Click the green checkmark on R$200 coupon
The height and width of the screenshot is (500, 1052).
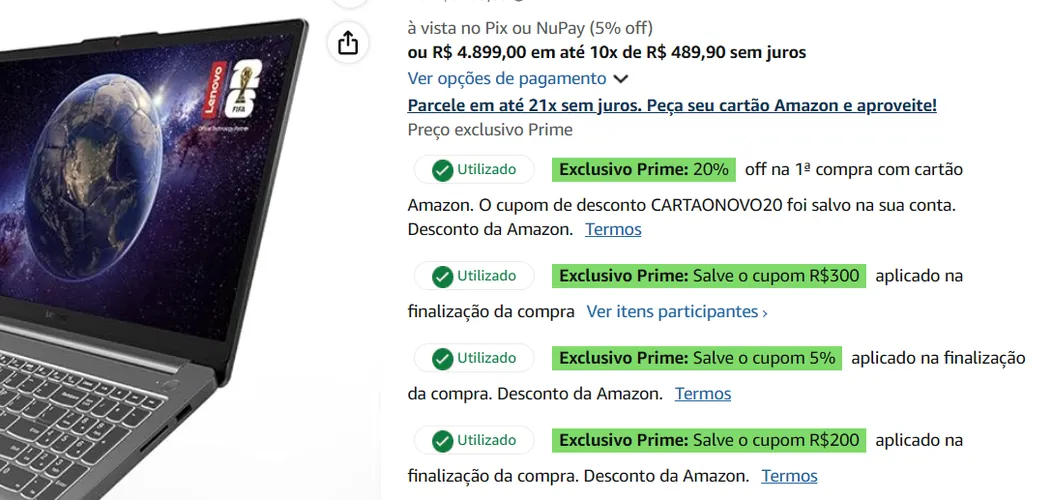point(442,442)
